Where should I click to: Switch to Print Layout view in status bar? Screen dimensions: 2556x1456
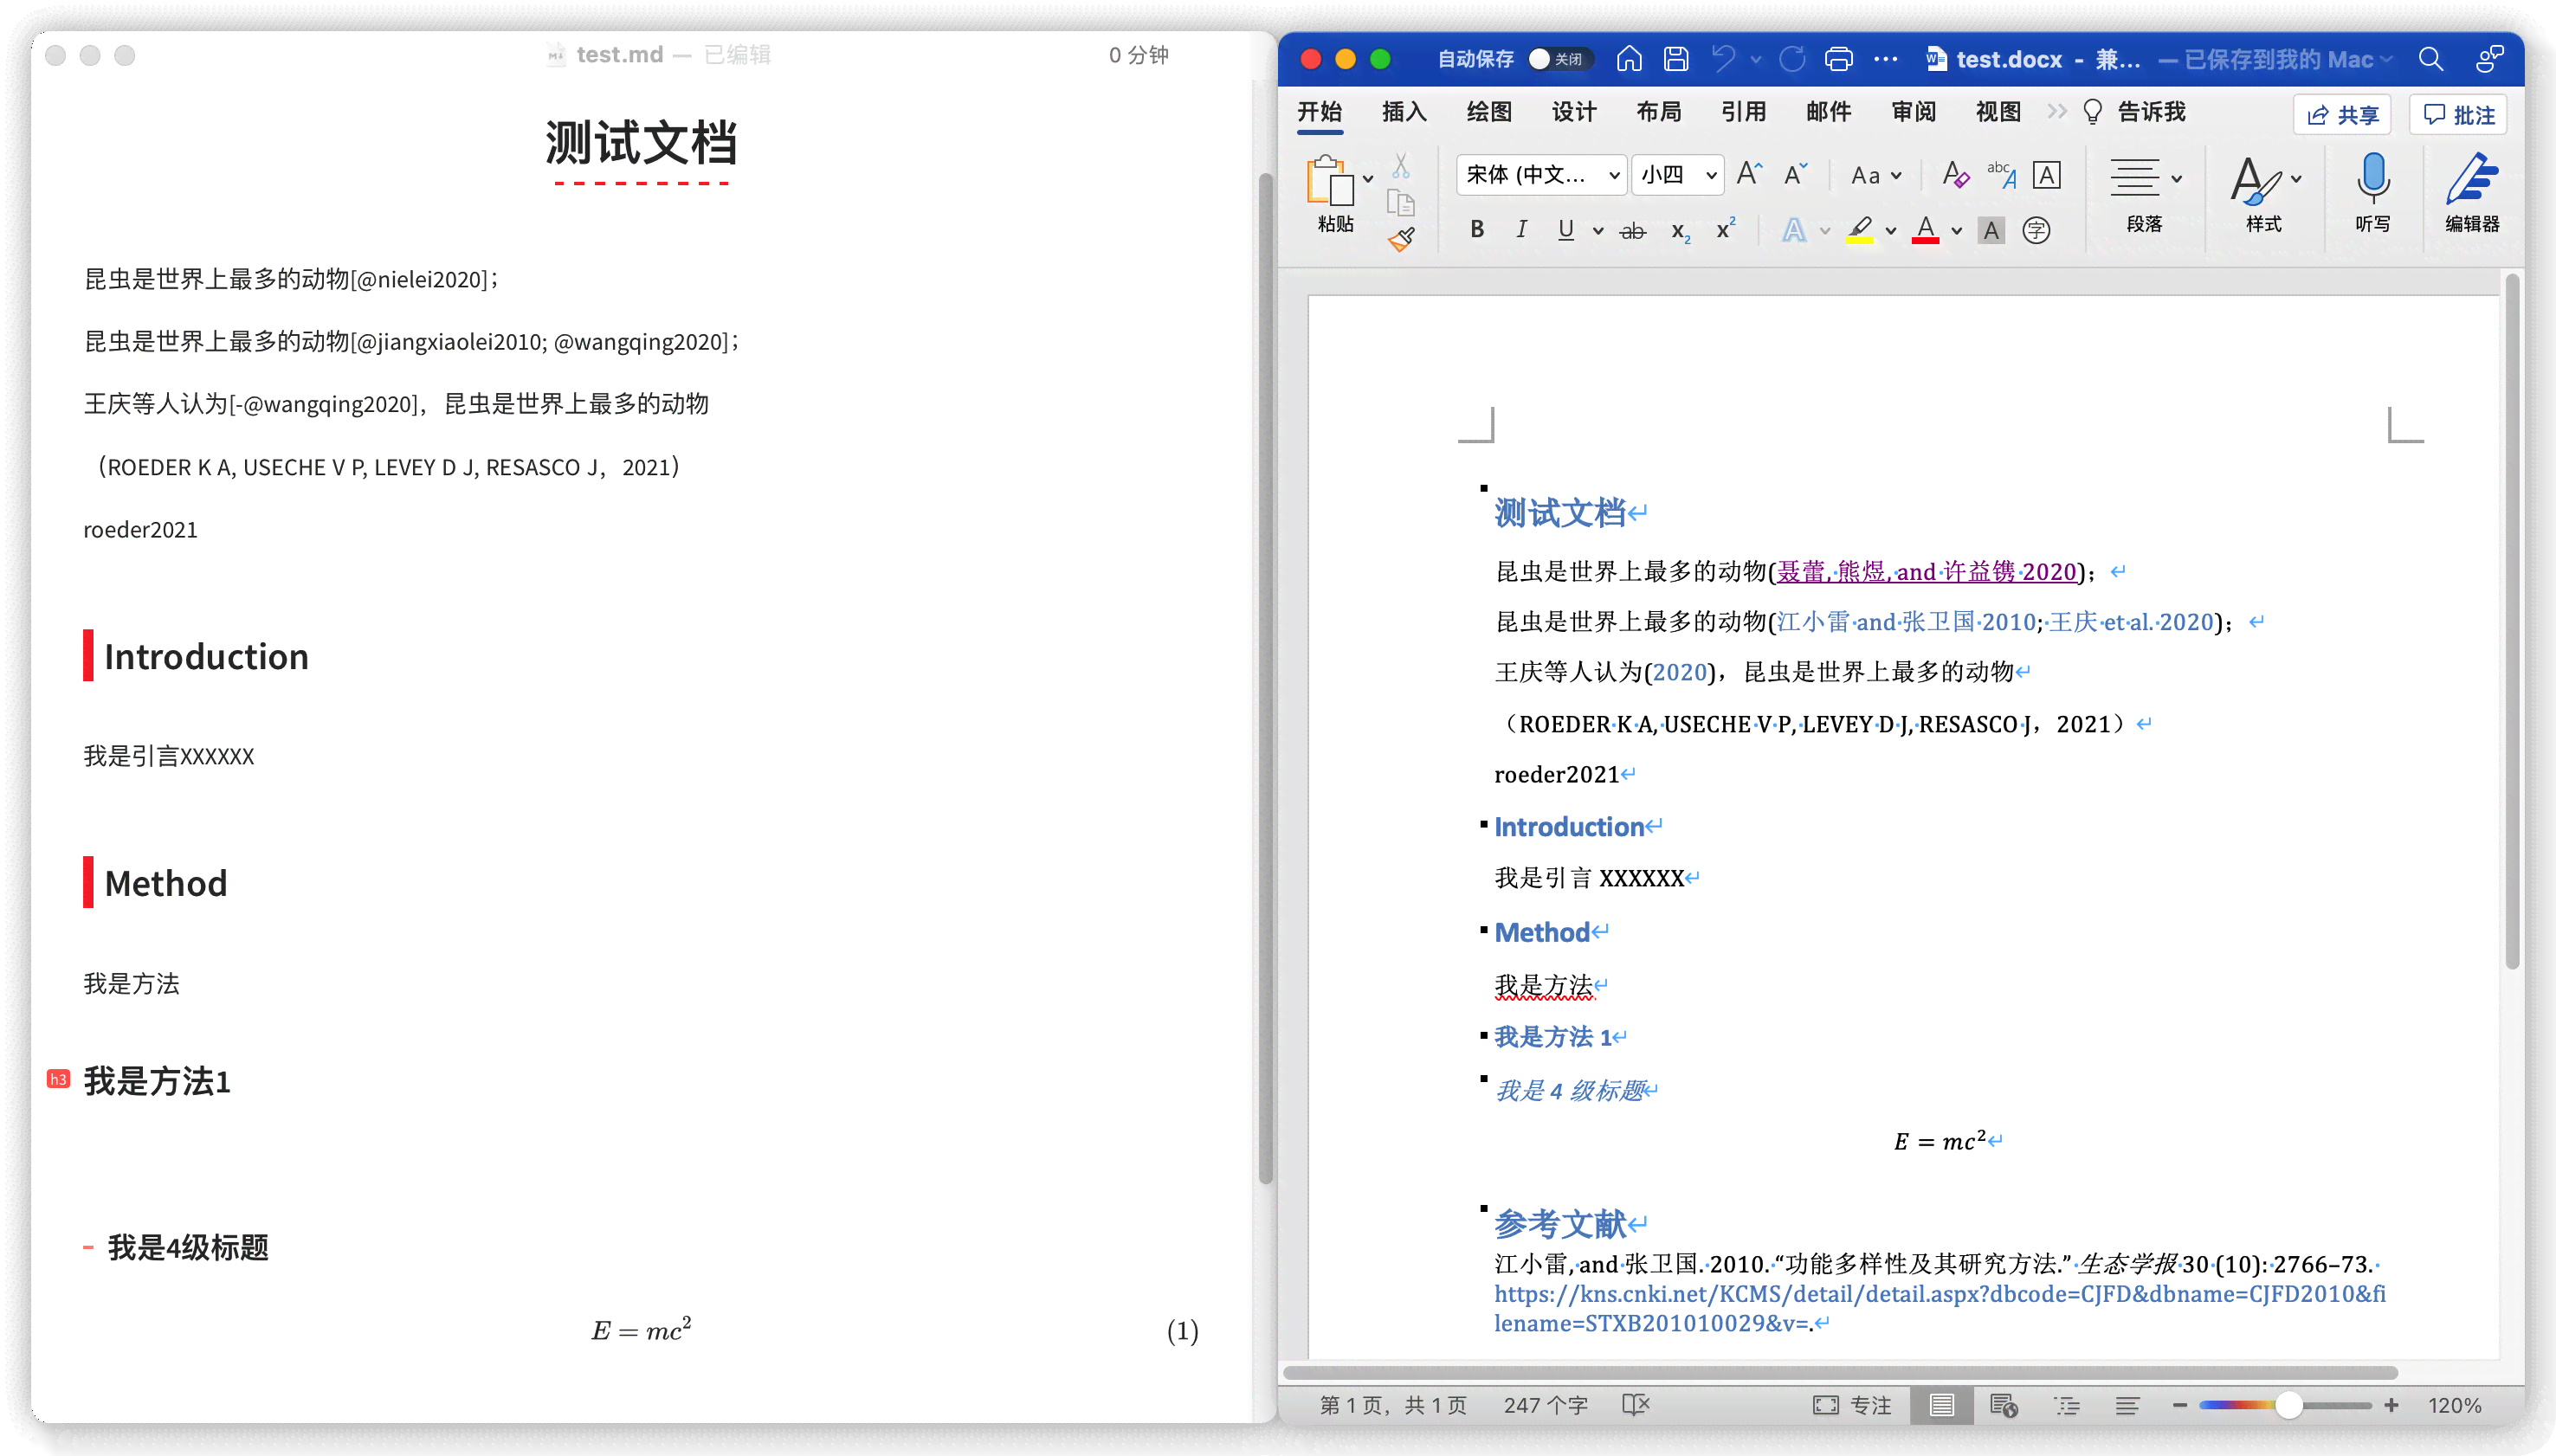tap(1941, 1405)
